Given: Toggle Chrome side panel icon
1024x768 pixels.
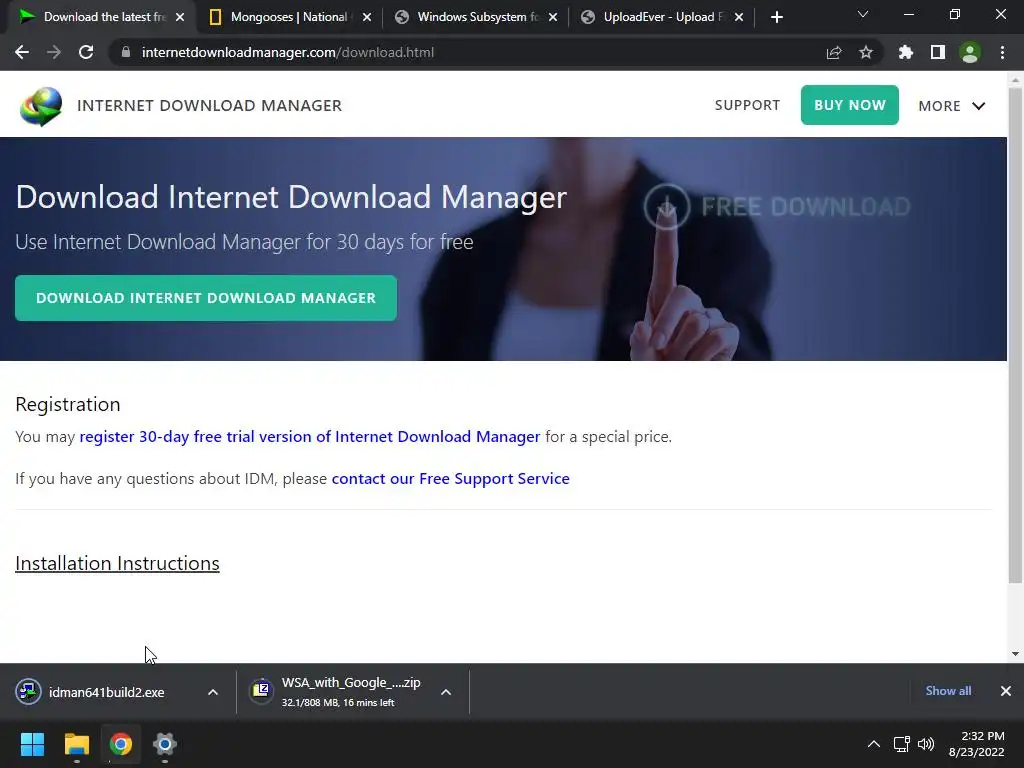Looking at the screenshot, I should 938,52.
